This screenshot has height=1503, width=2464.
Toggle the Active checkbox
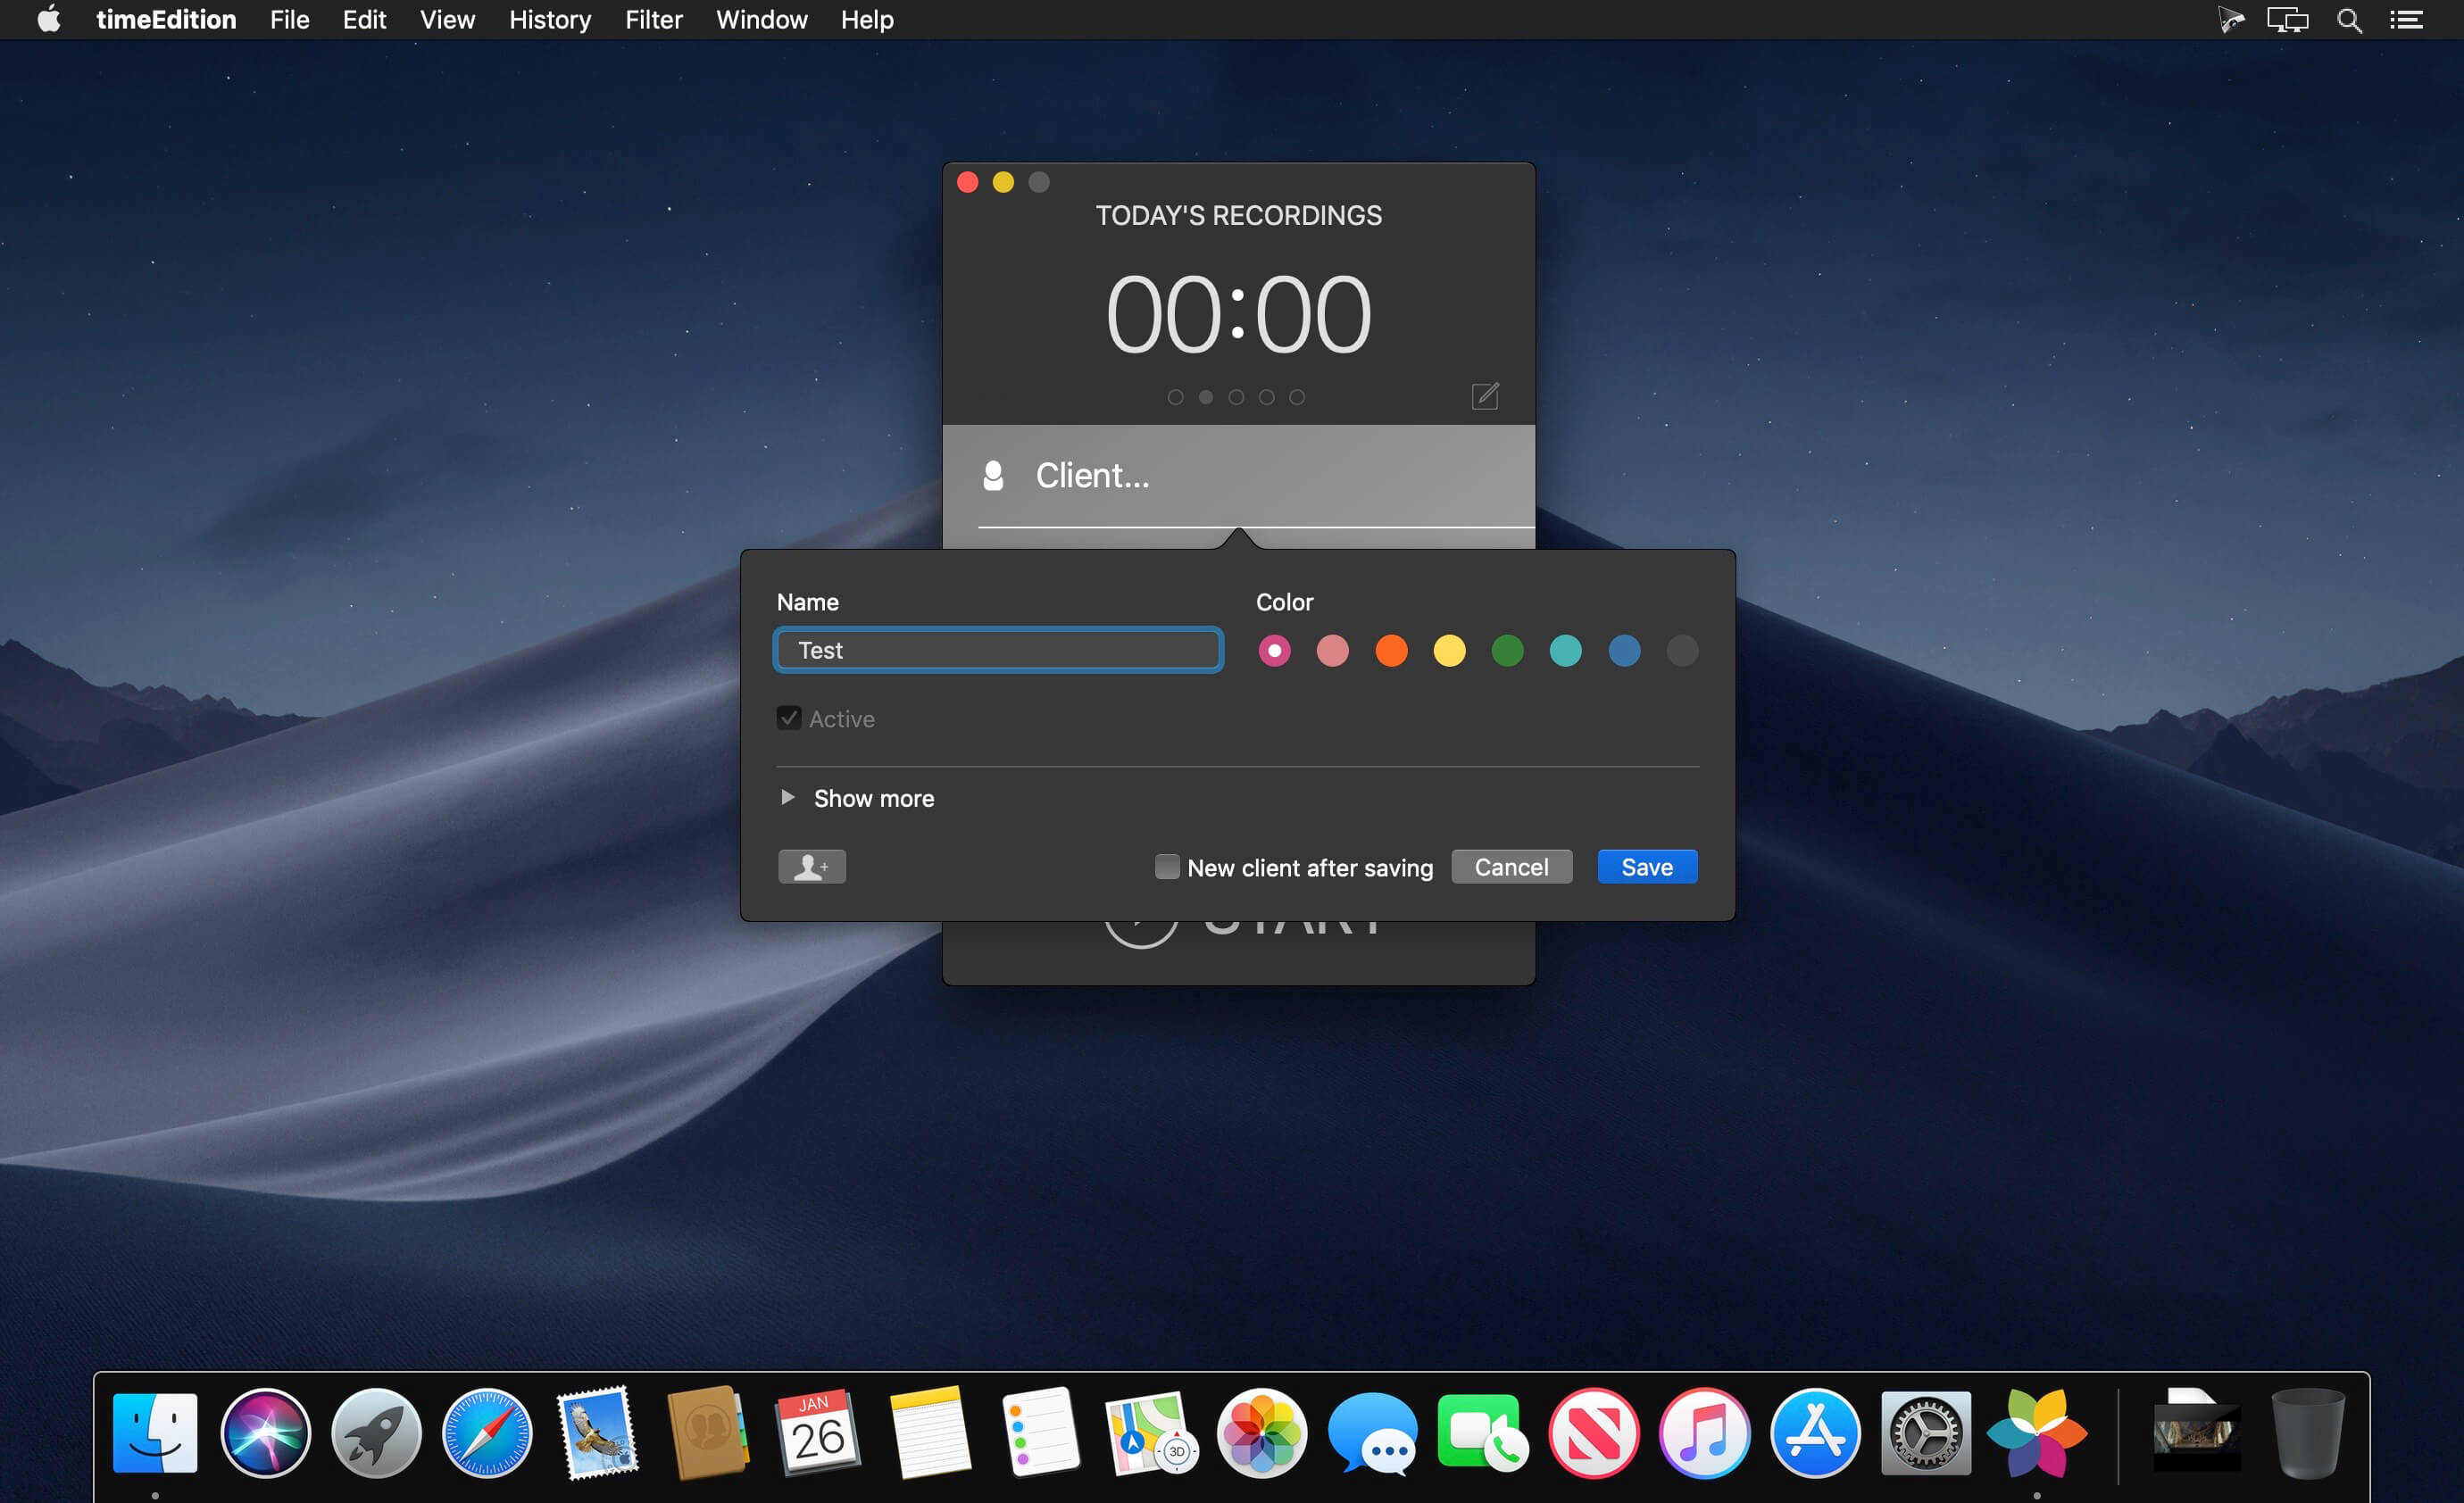pyautogui.click(x=789, y=718)
